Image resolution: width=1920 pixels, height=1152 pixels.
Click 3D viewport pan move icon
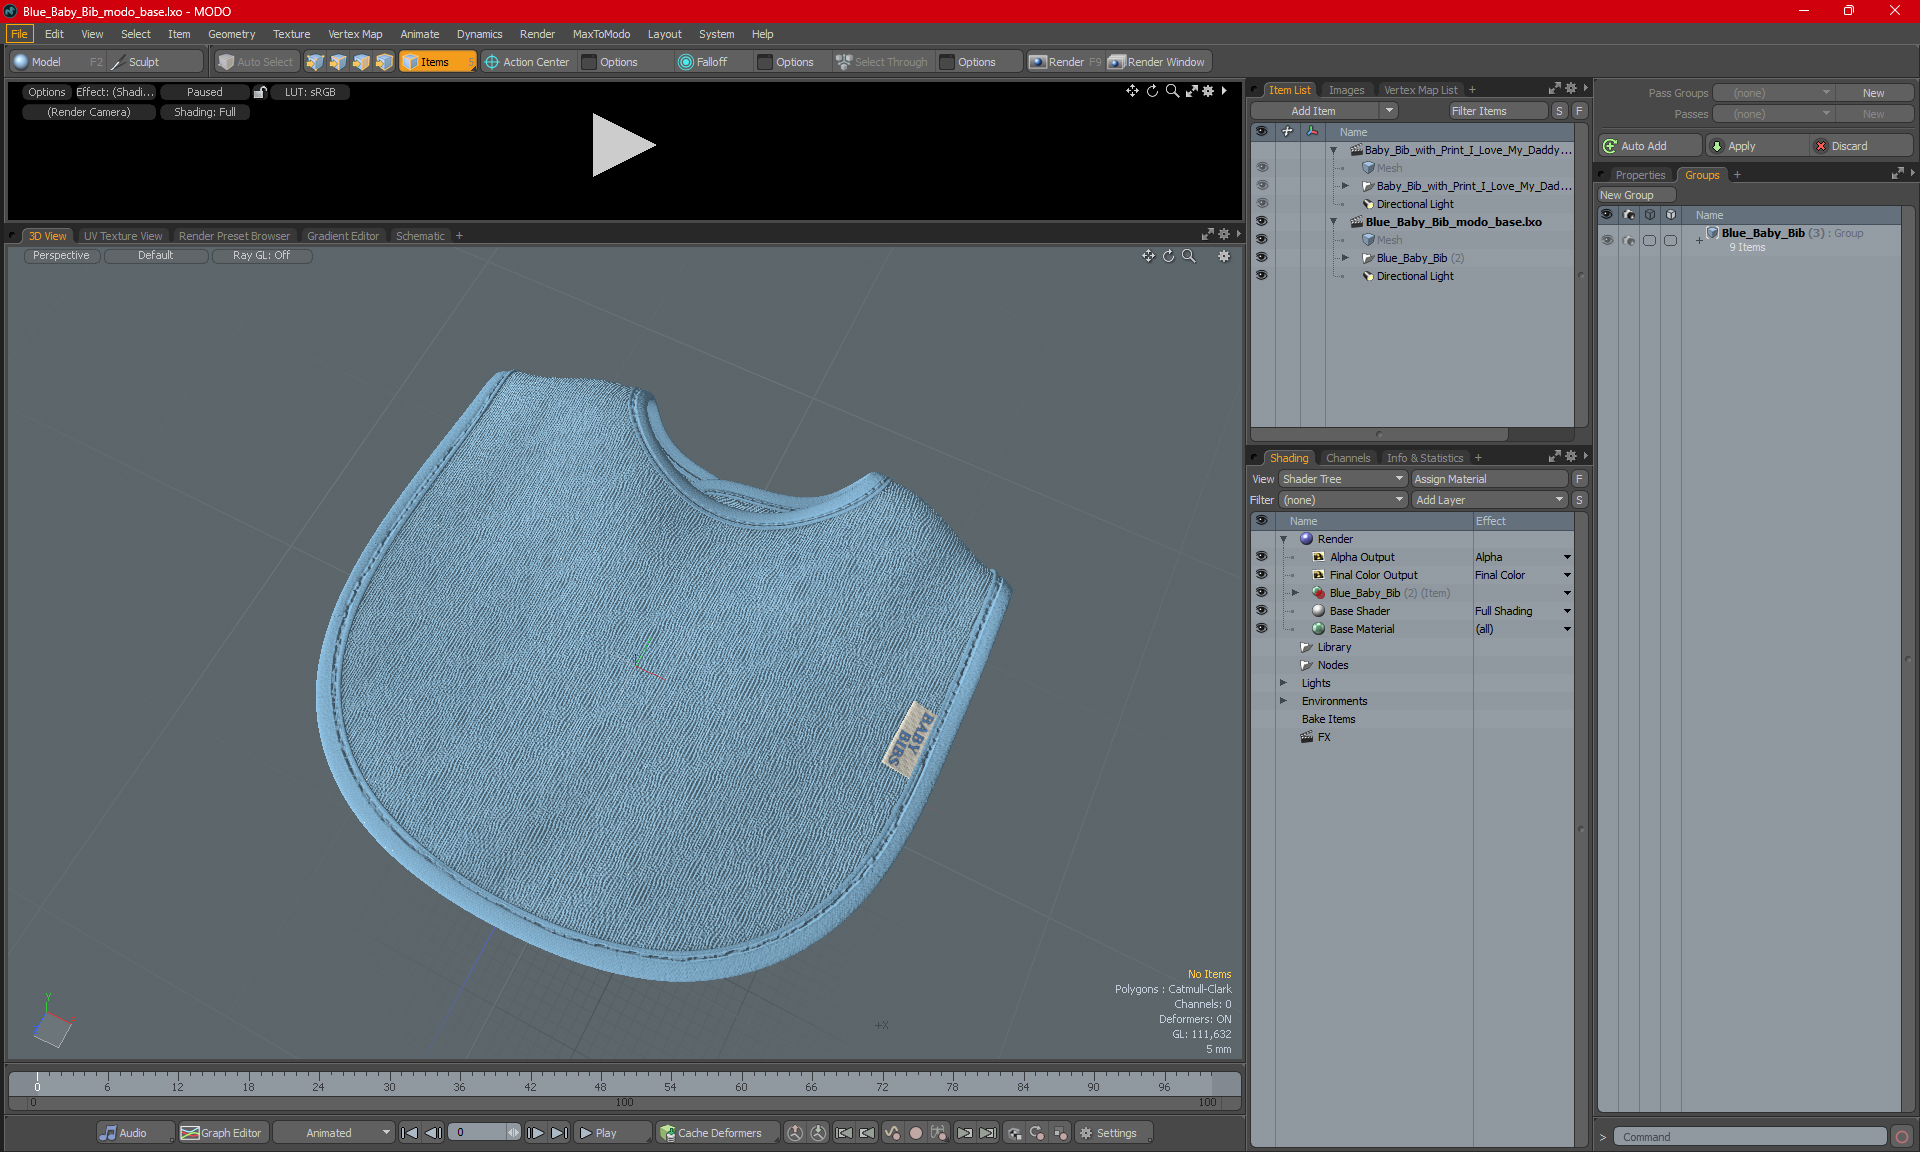click(x=1148, y=256)
